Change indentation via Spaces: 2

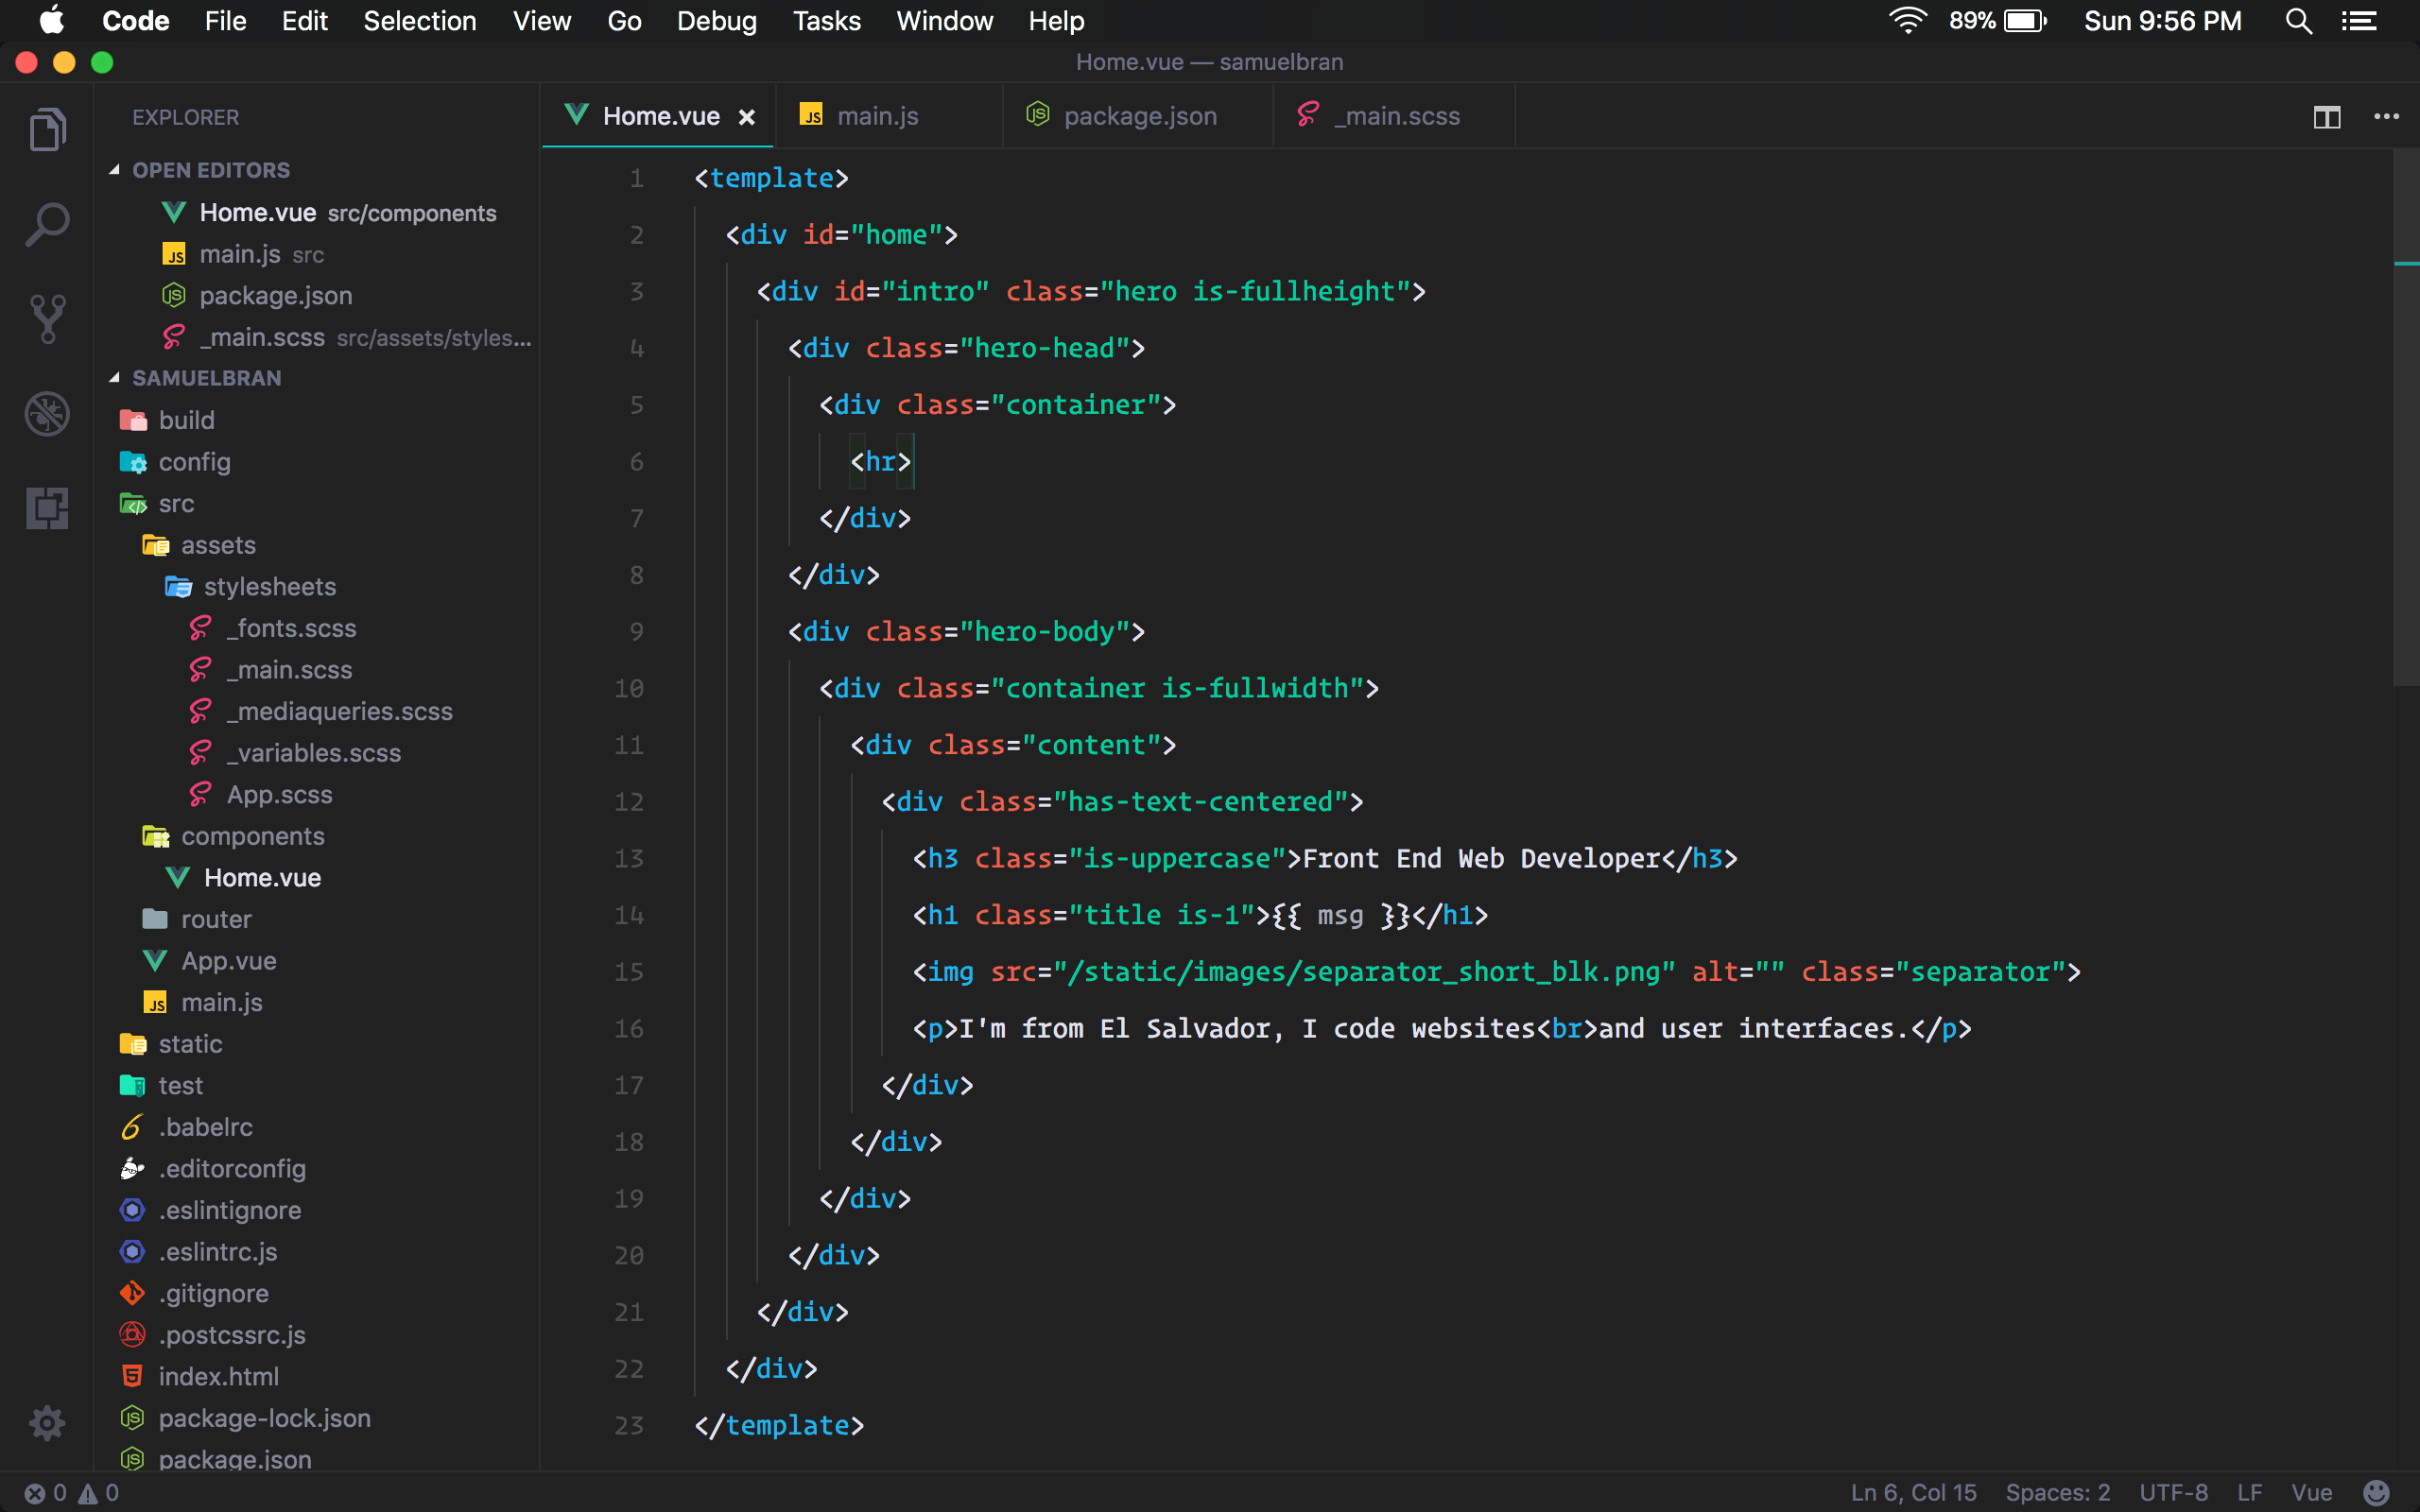click(2057, 1492)
